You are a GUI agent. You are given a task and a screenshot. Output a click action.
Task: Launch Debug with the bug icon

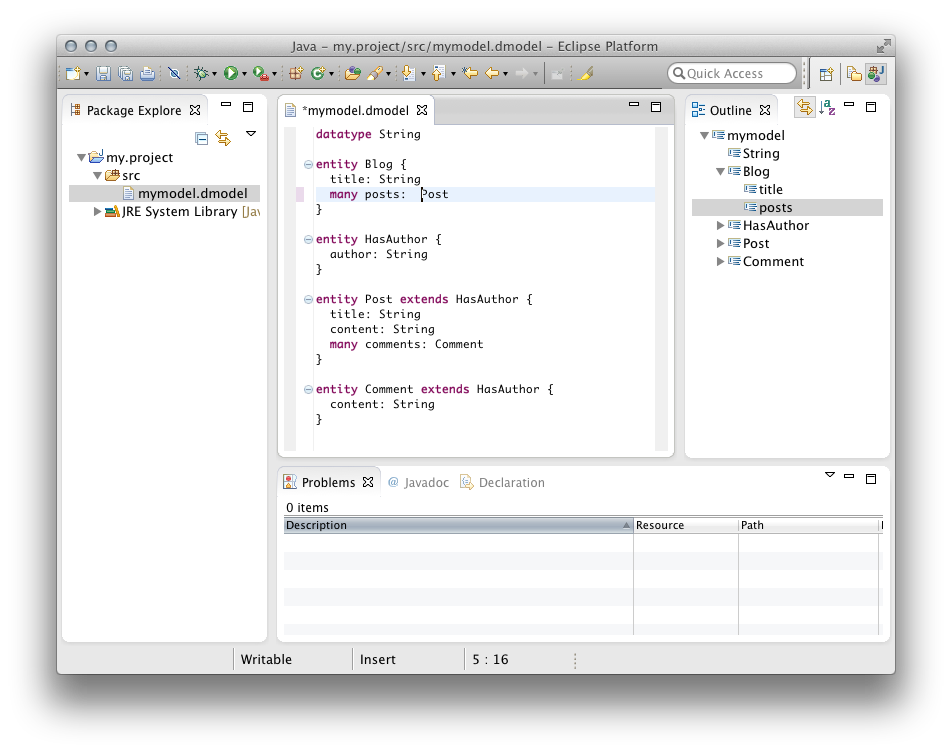coord(201,74)
